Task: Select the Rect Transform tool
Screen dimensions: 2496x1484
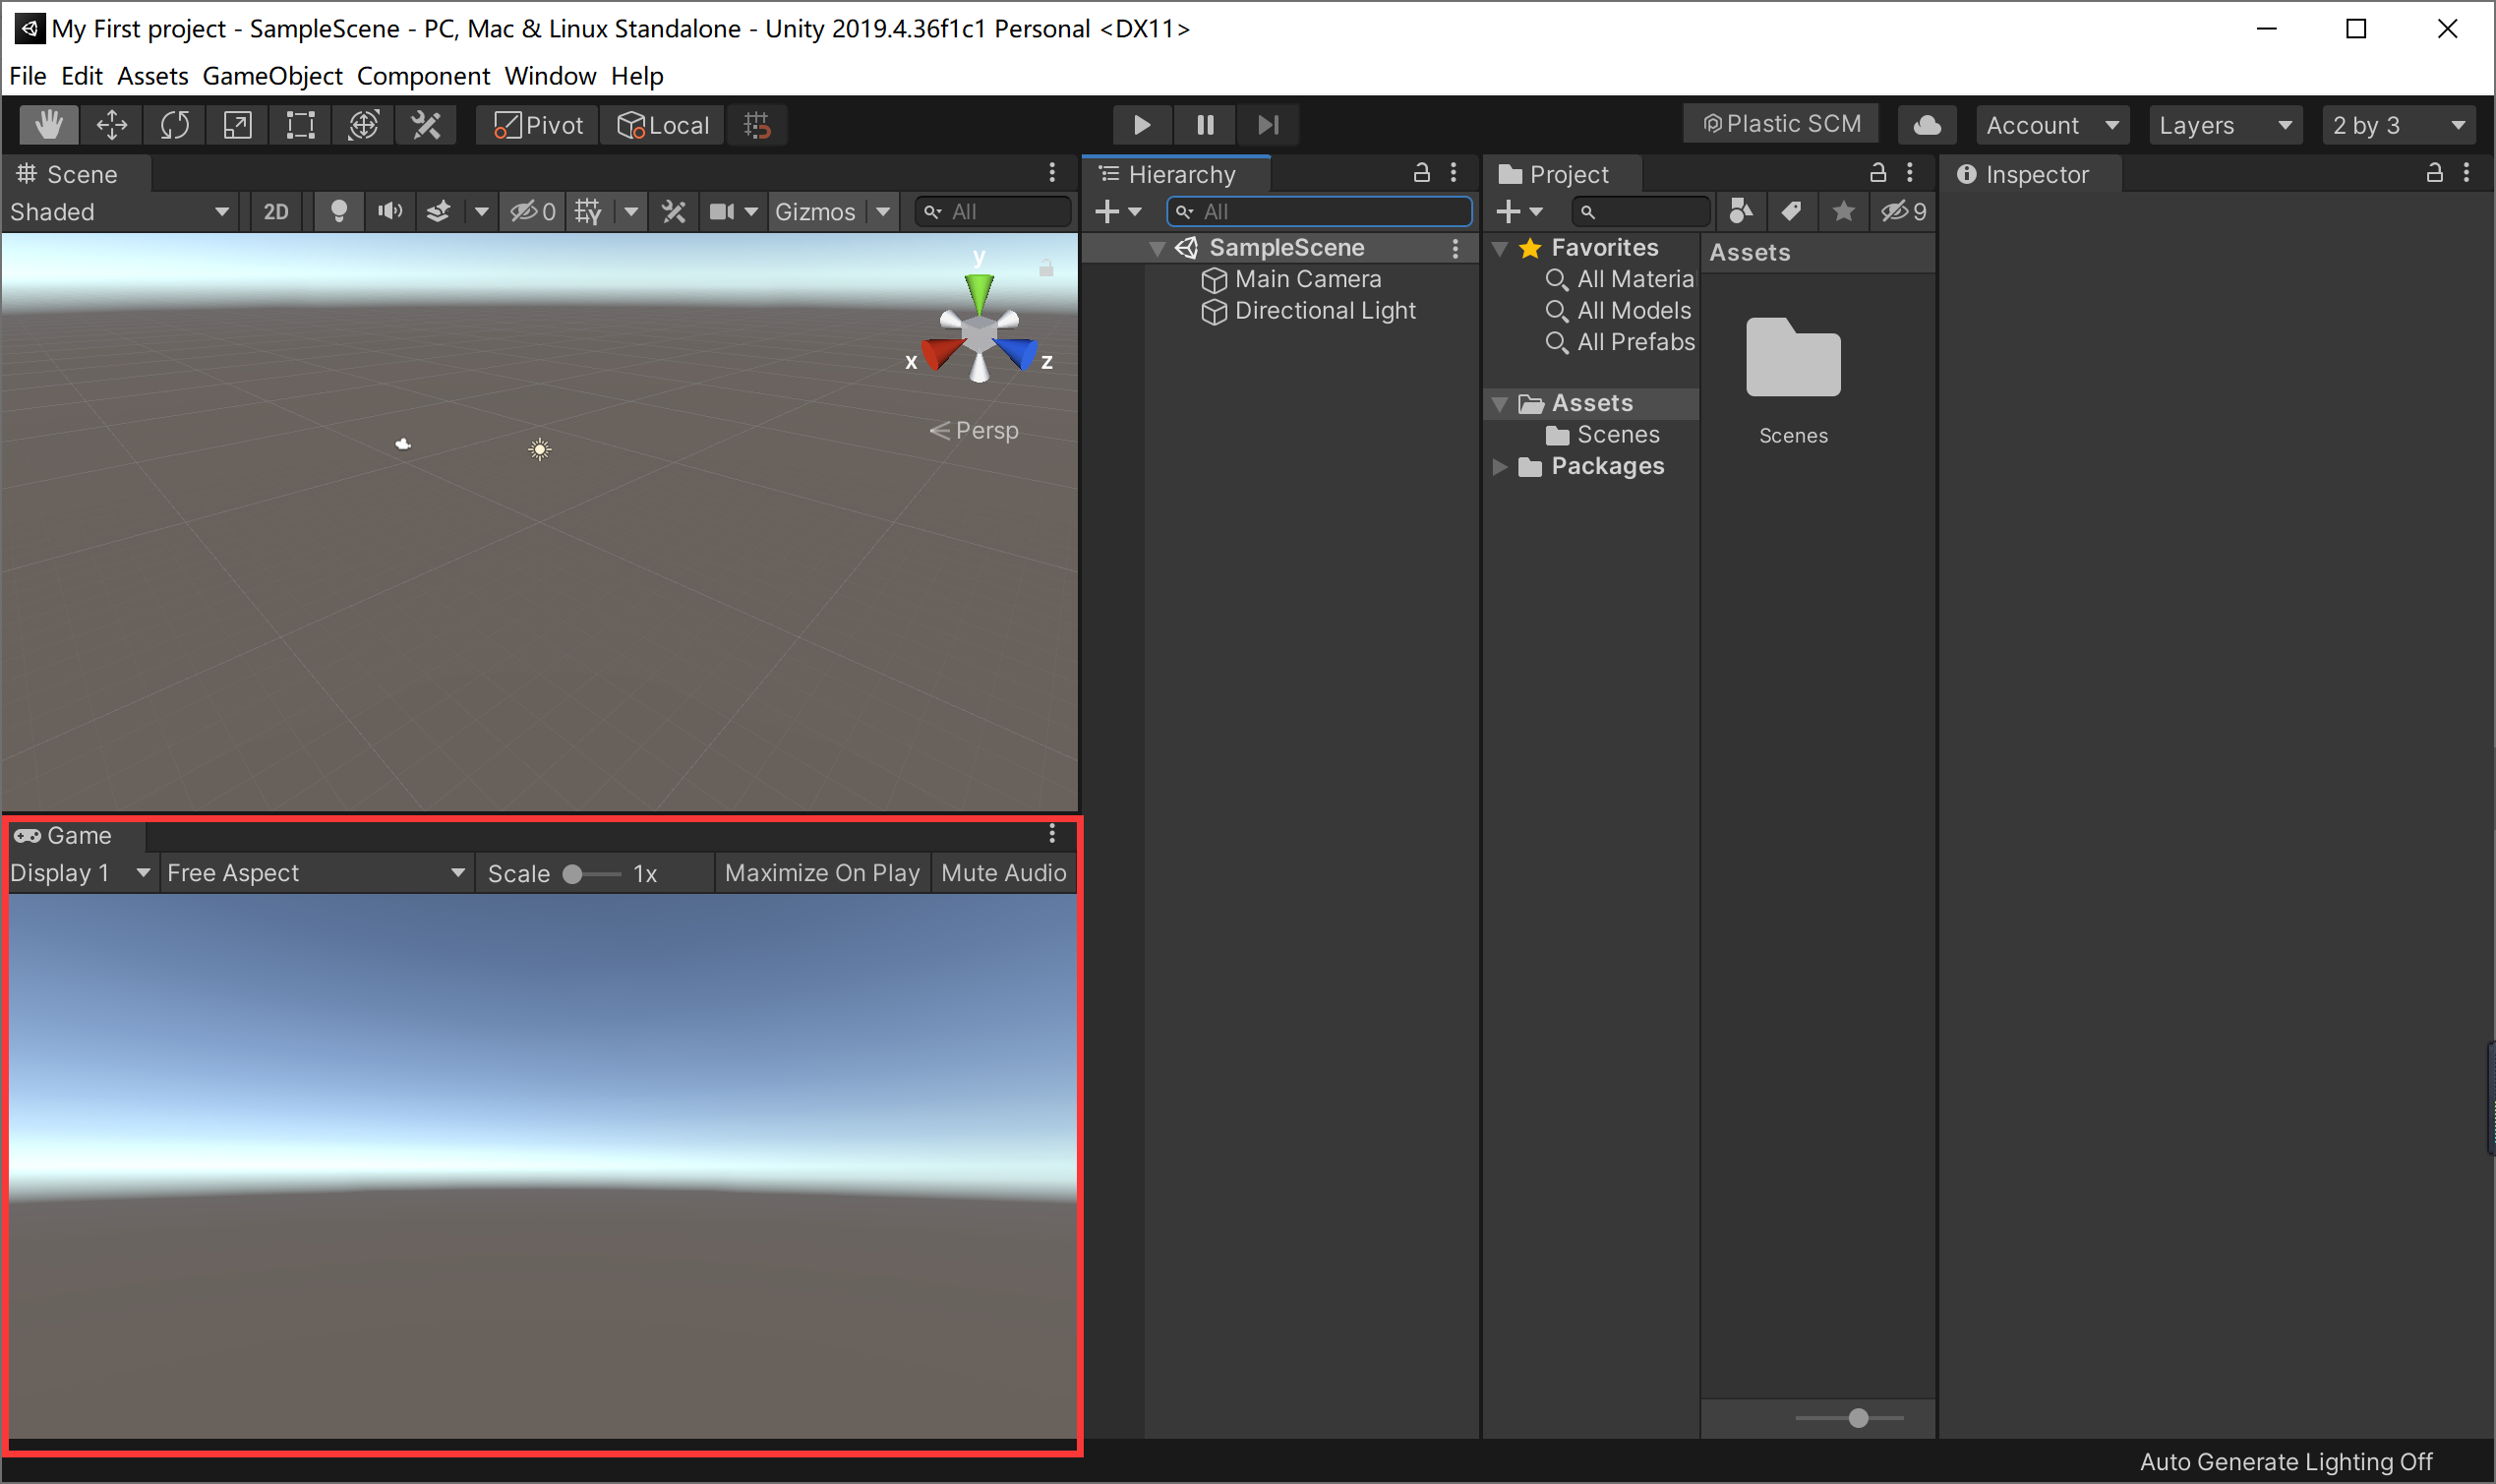Action: click(300, 125)
